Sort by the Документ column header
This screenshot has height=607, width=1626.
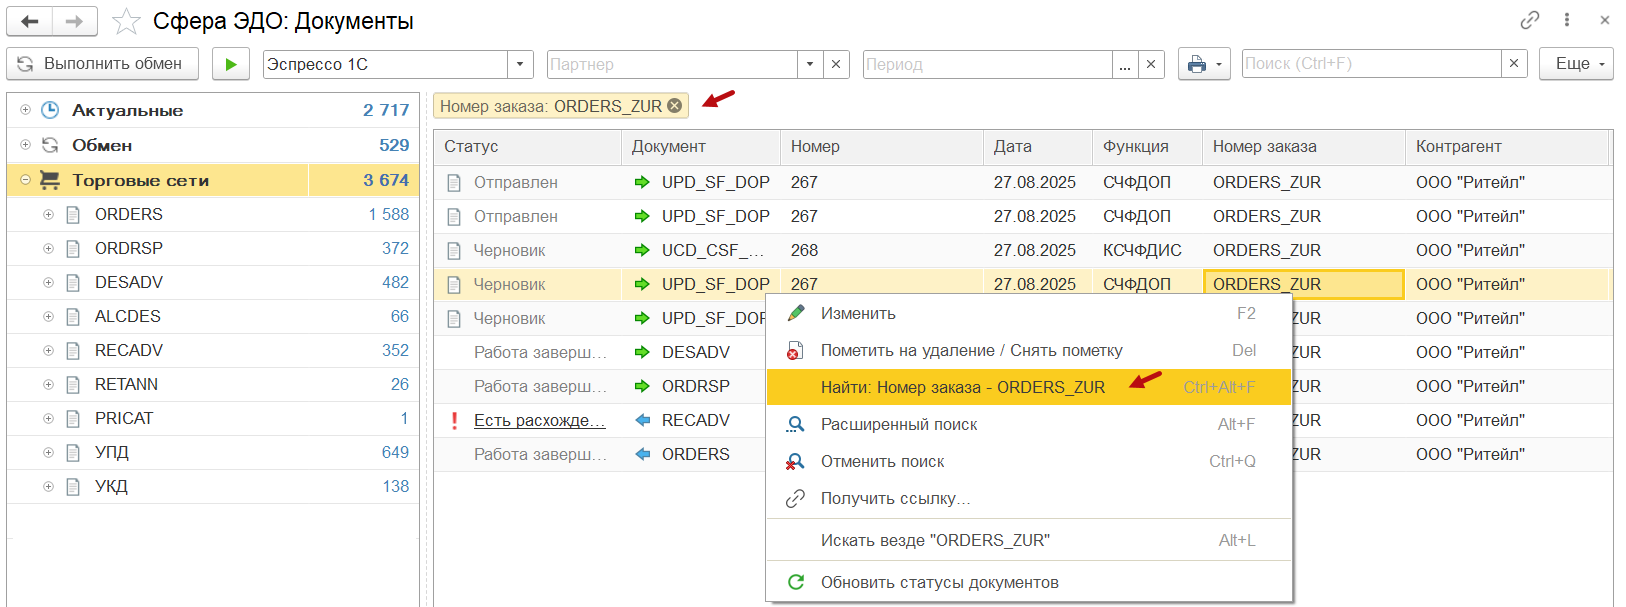pyautogui.click(x=701, y=146)
